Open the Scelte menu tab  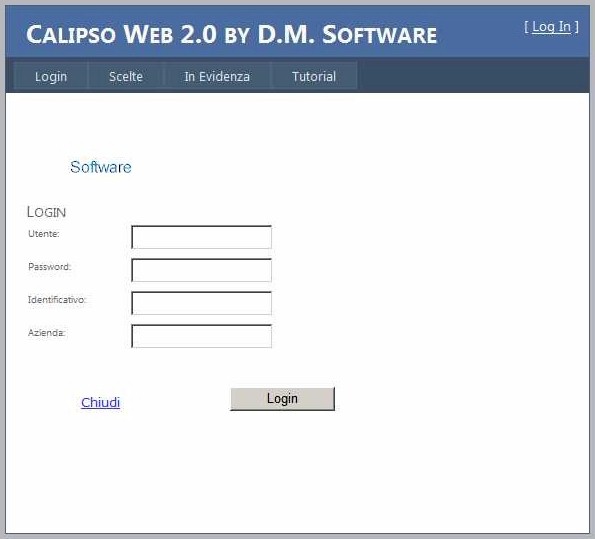[126, 76]
